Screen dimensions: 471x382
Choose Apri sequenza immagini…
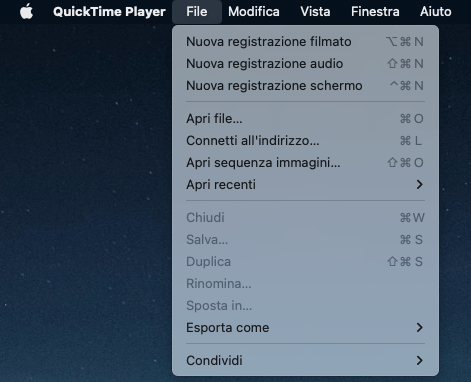(x=305, y=163)
